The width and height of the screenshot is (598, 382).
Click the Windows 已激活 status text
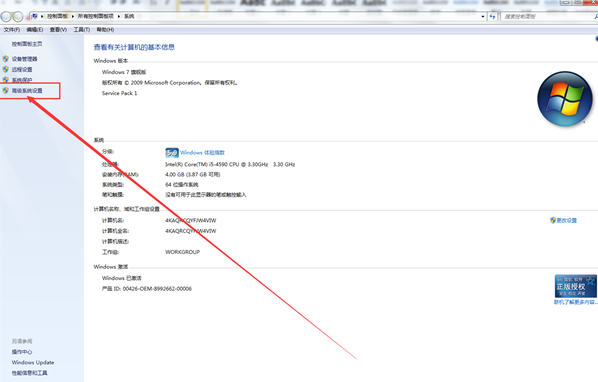(x=121, y=278)
